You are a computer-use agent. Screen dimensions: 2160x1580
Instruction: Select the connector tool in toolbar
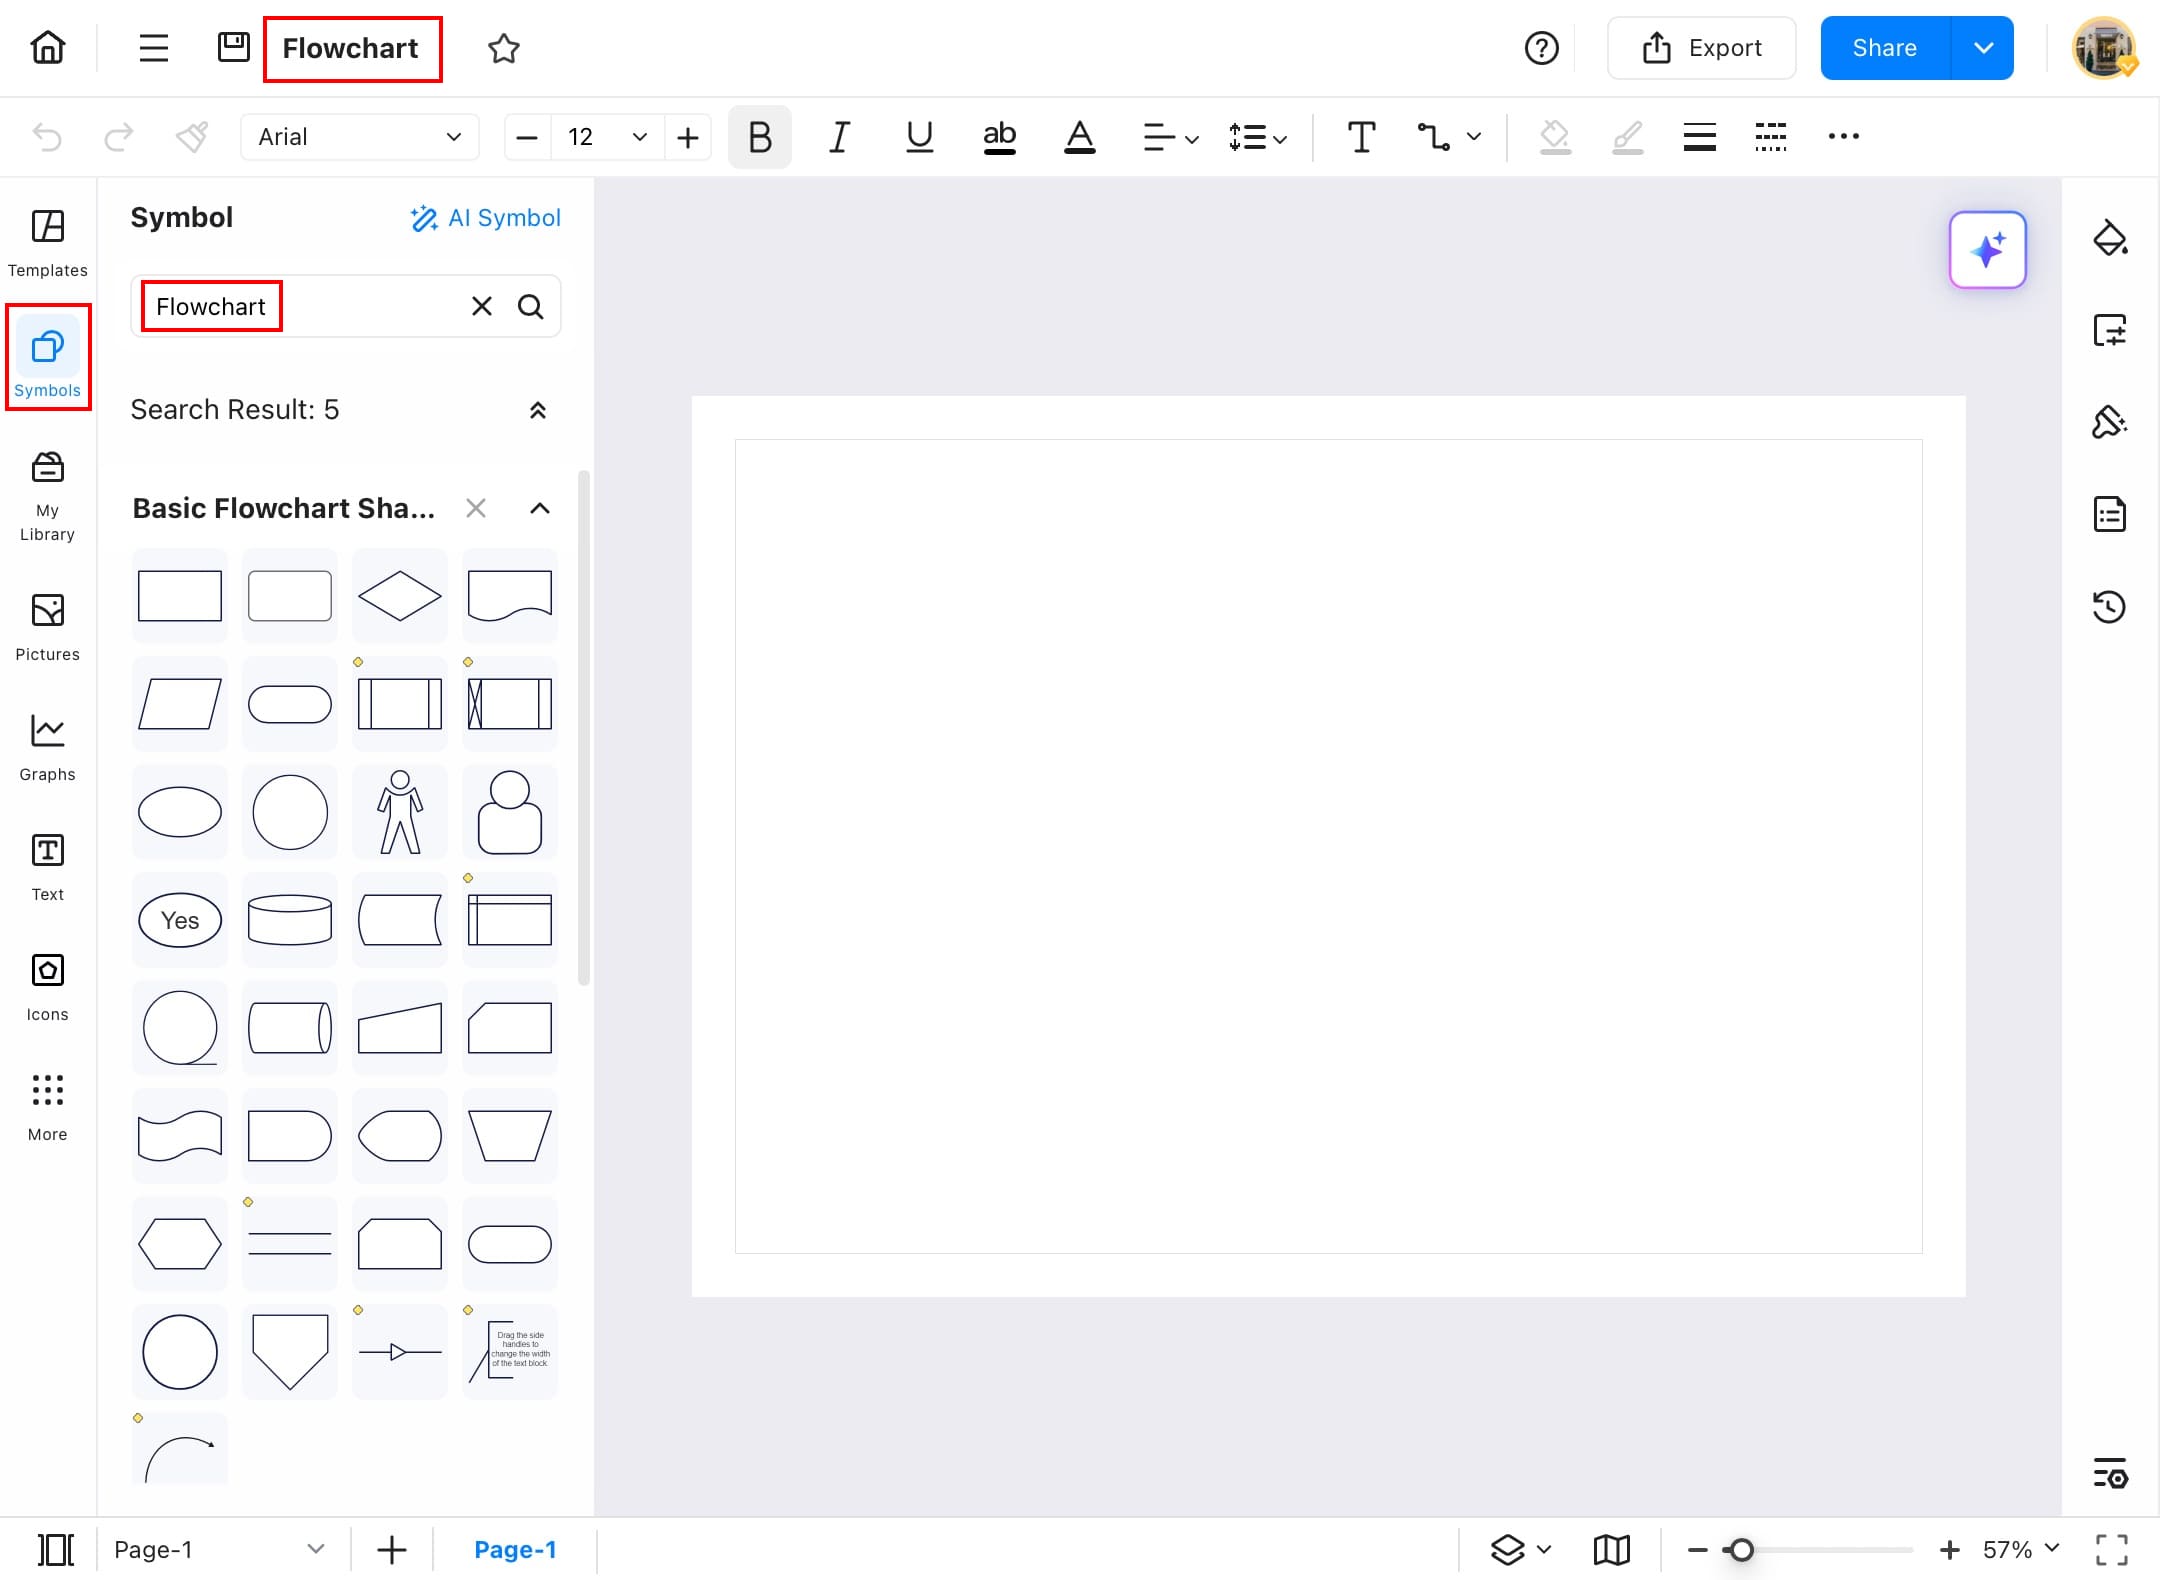coord(1434,137)
